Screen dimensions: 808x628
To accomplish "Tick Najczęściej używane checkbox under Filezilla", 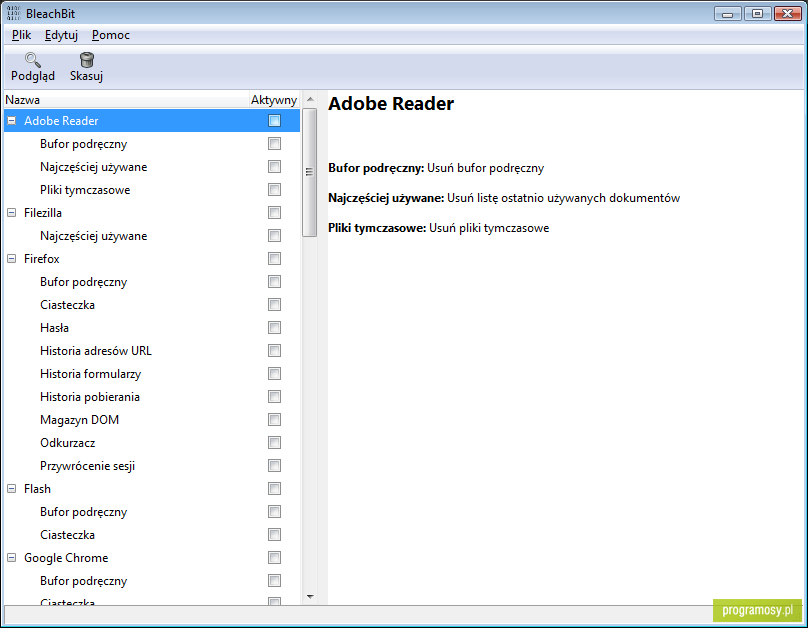I will click(x=275, y=236).
